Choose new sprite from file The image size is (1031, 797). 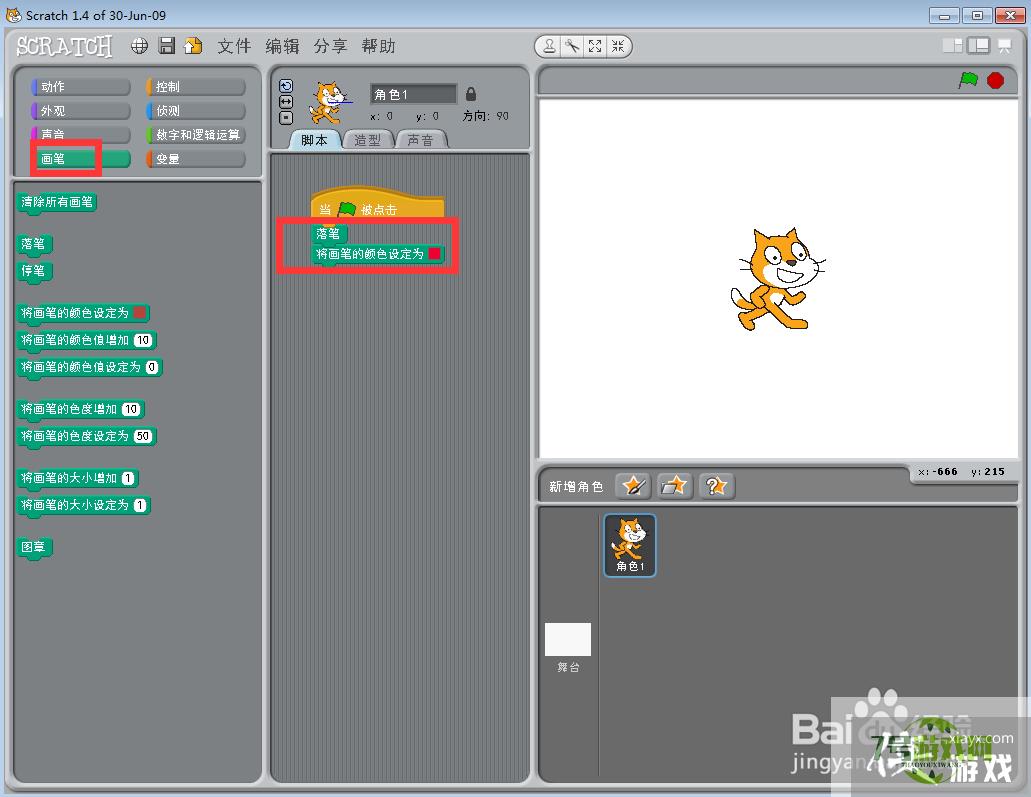(674, 486)
